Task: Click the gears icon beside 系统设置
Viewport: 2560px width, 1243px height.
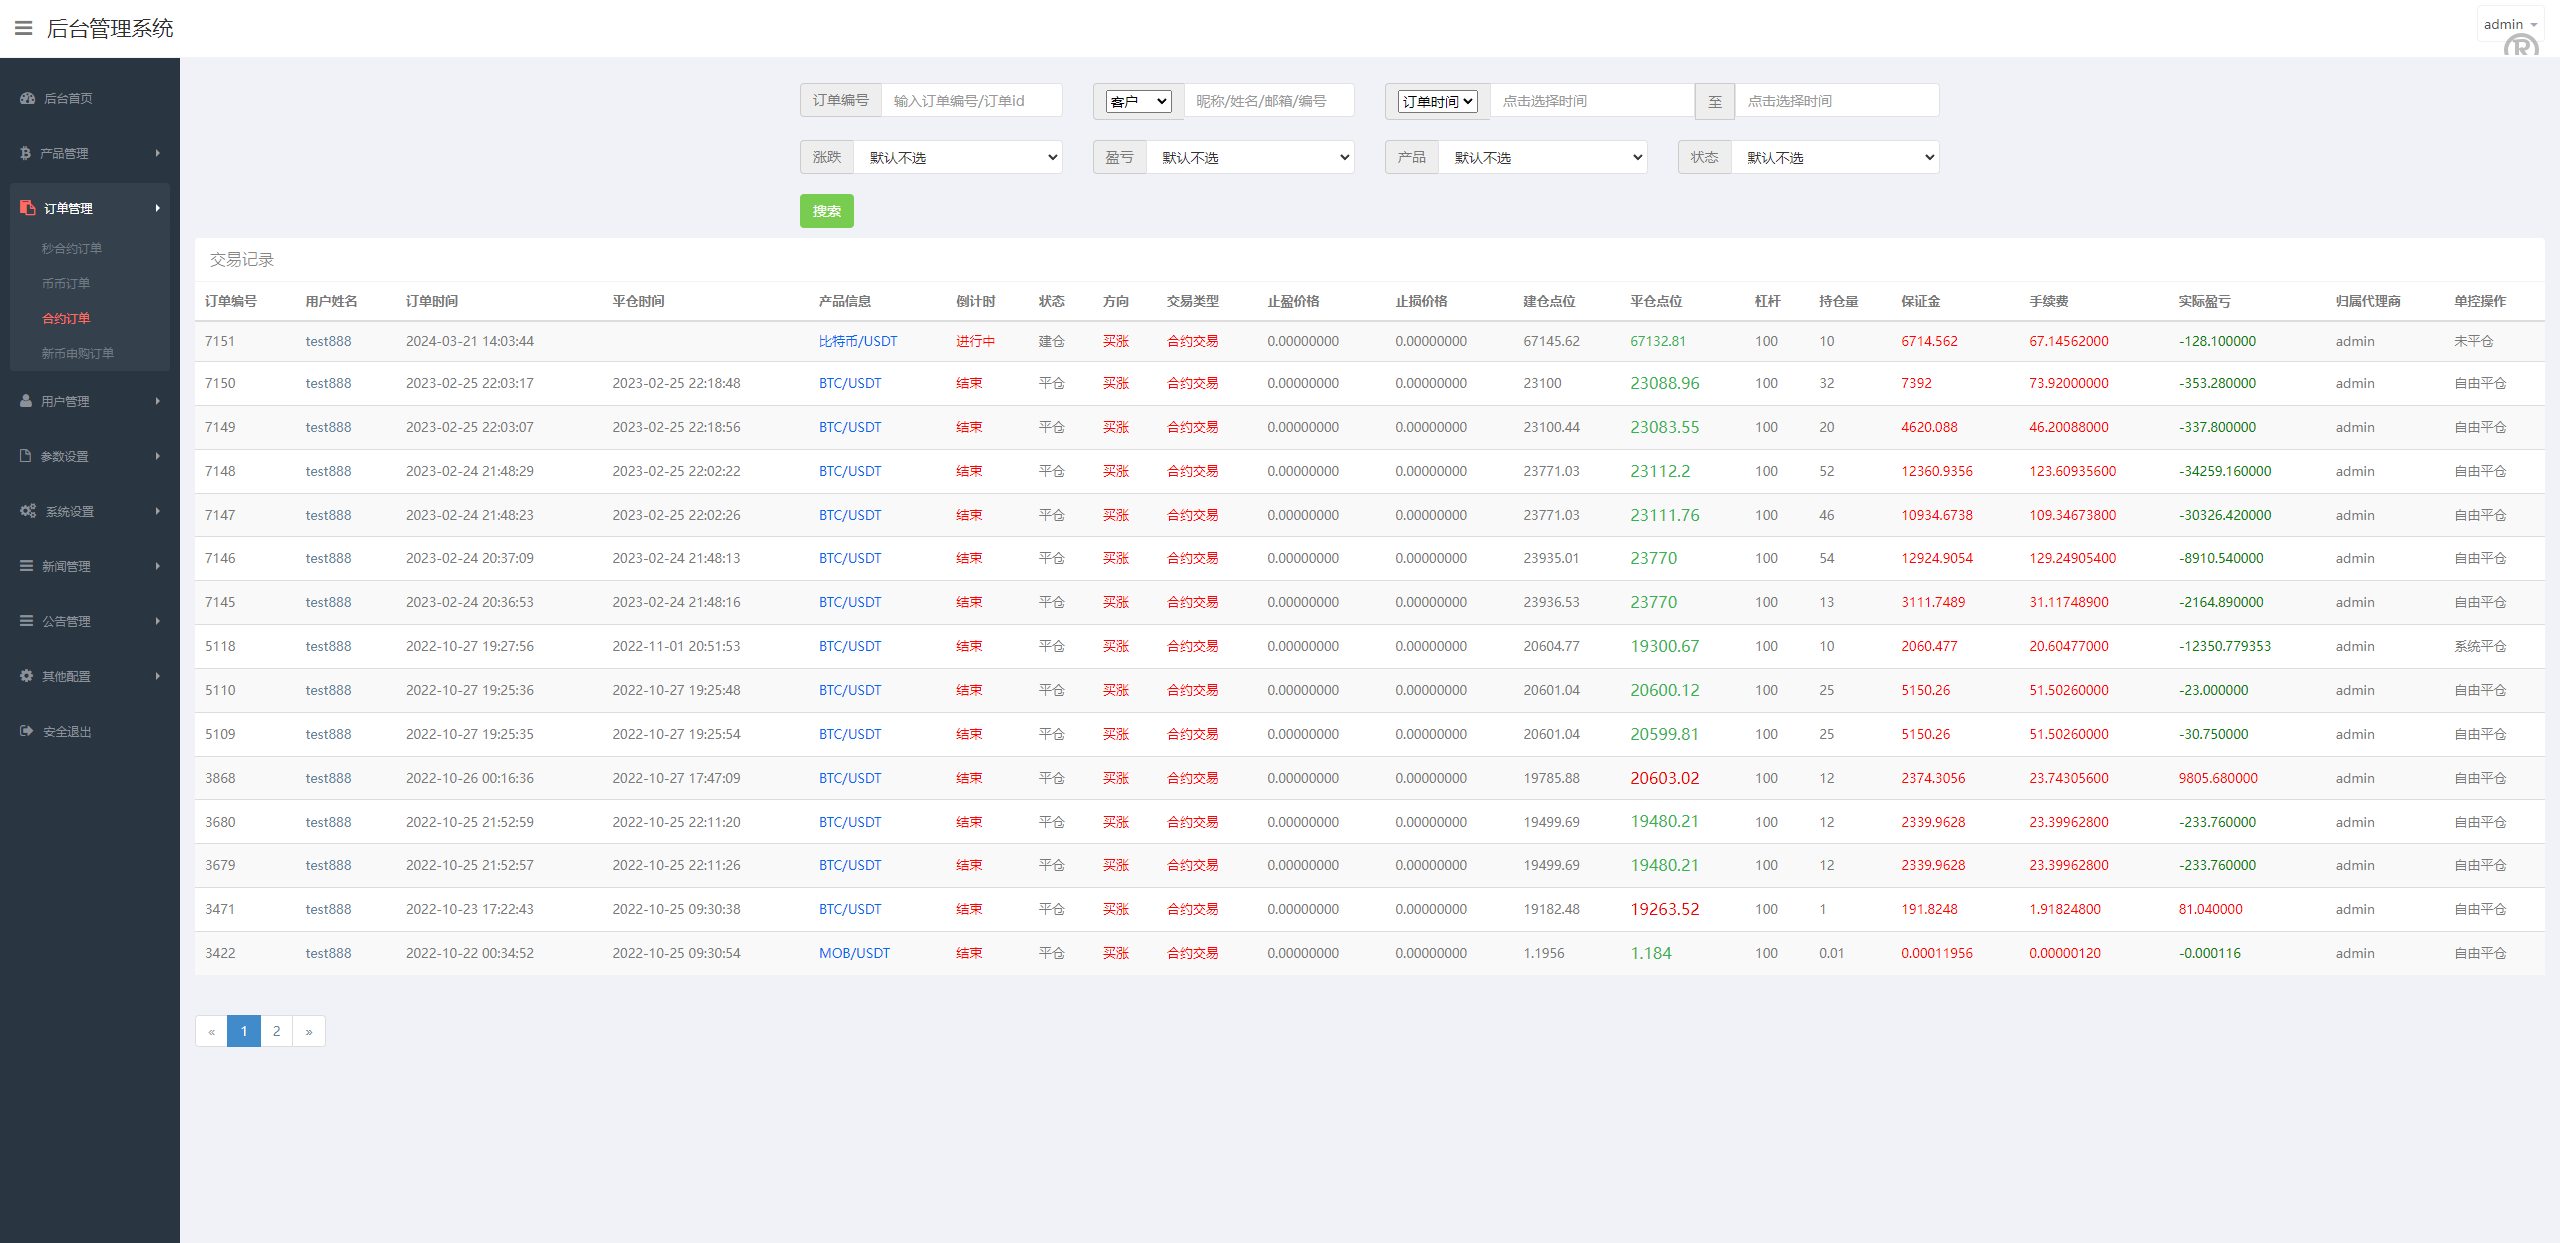Action: [x=28, y=511]
